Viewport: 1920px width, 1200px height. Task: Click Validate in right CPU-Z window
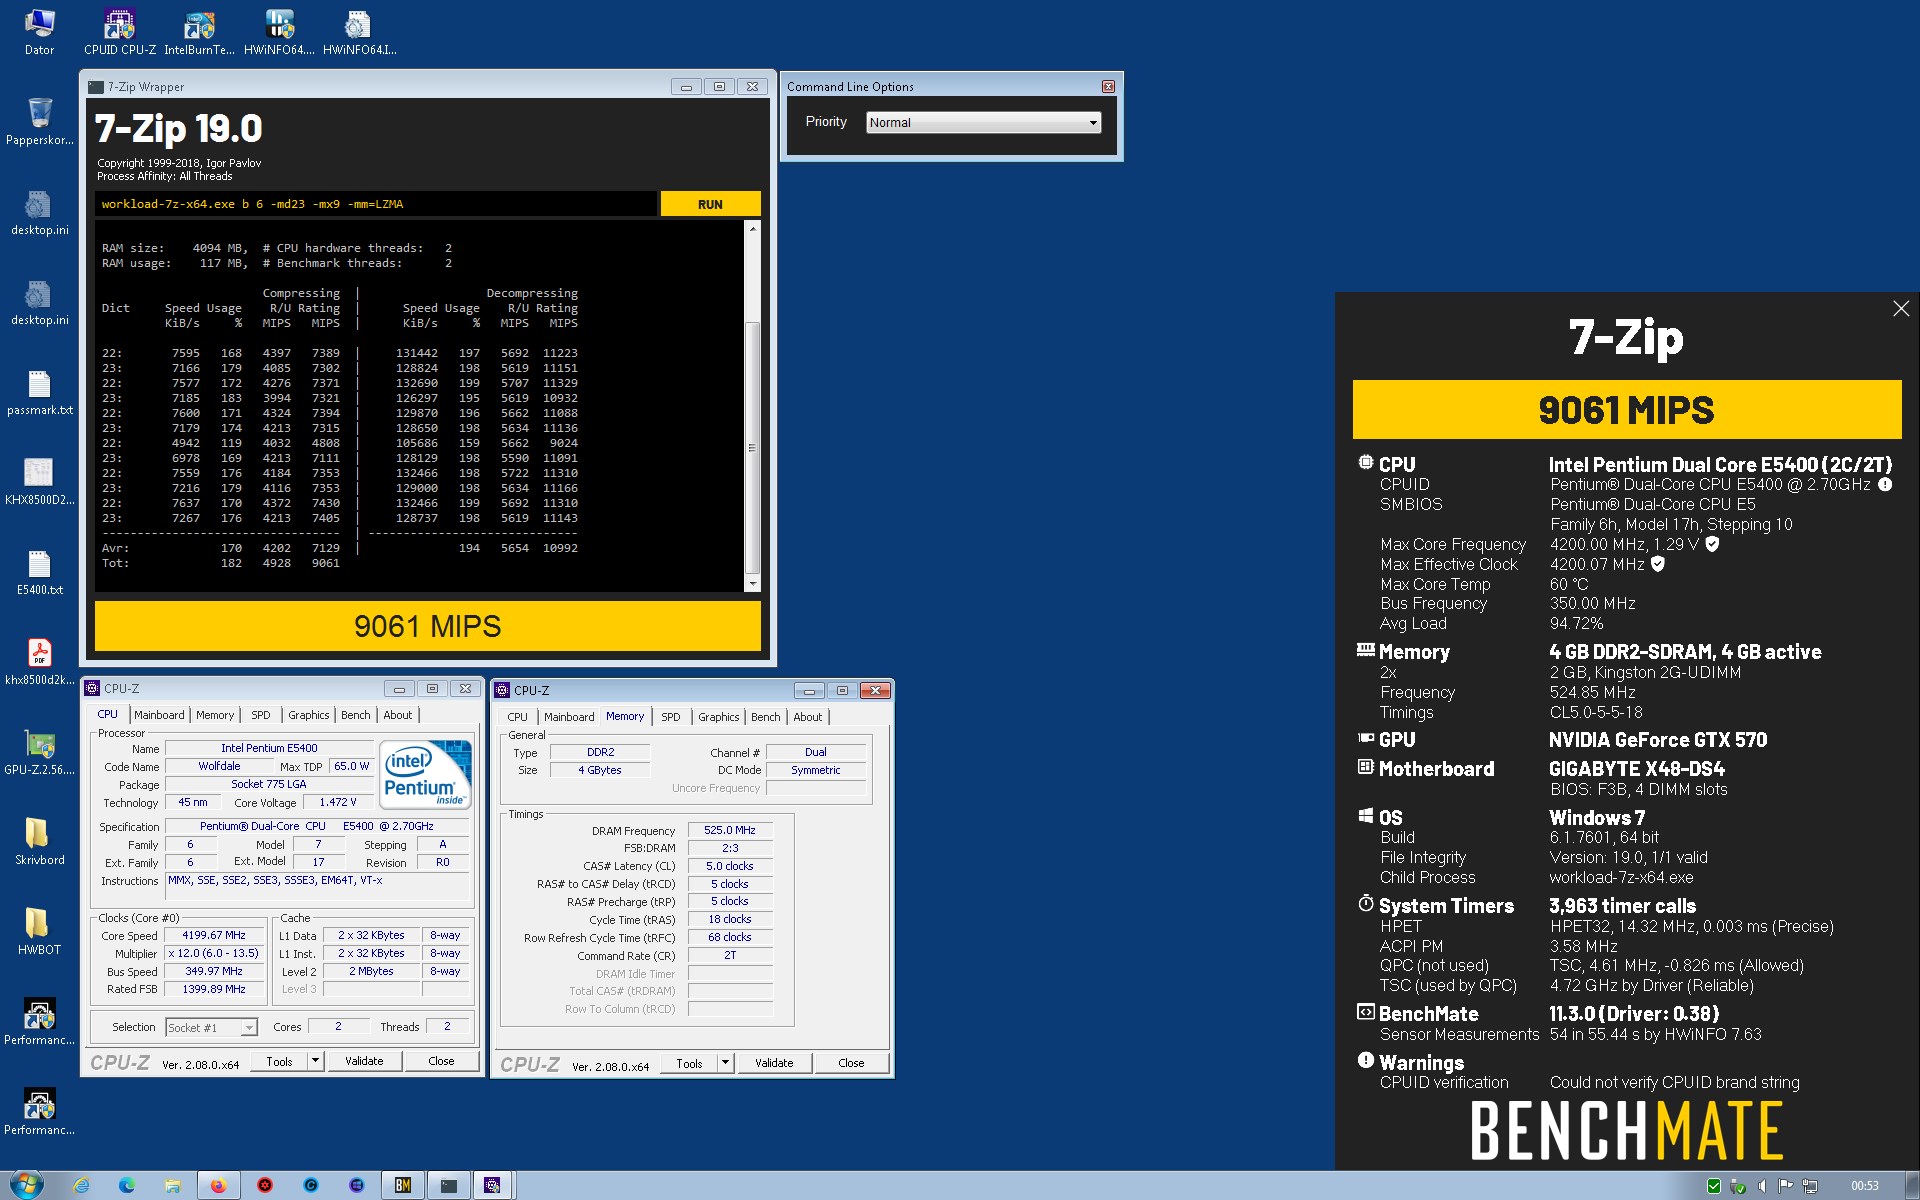[x=774, y=1062]
